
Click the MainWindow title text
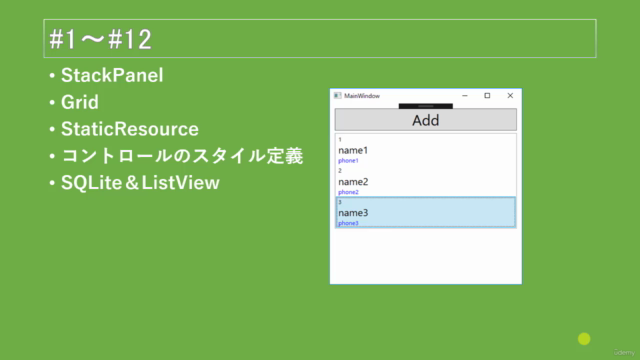(362, 96)
